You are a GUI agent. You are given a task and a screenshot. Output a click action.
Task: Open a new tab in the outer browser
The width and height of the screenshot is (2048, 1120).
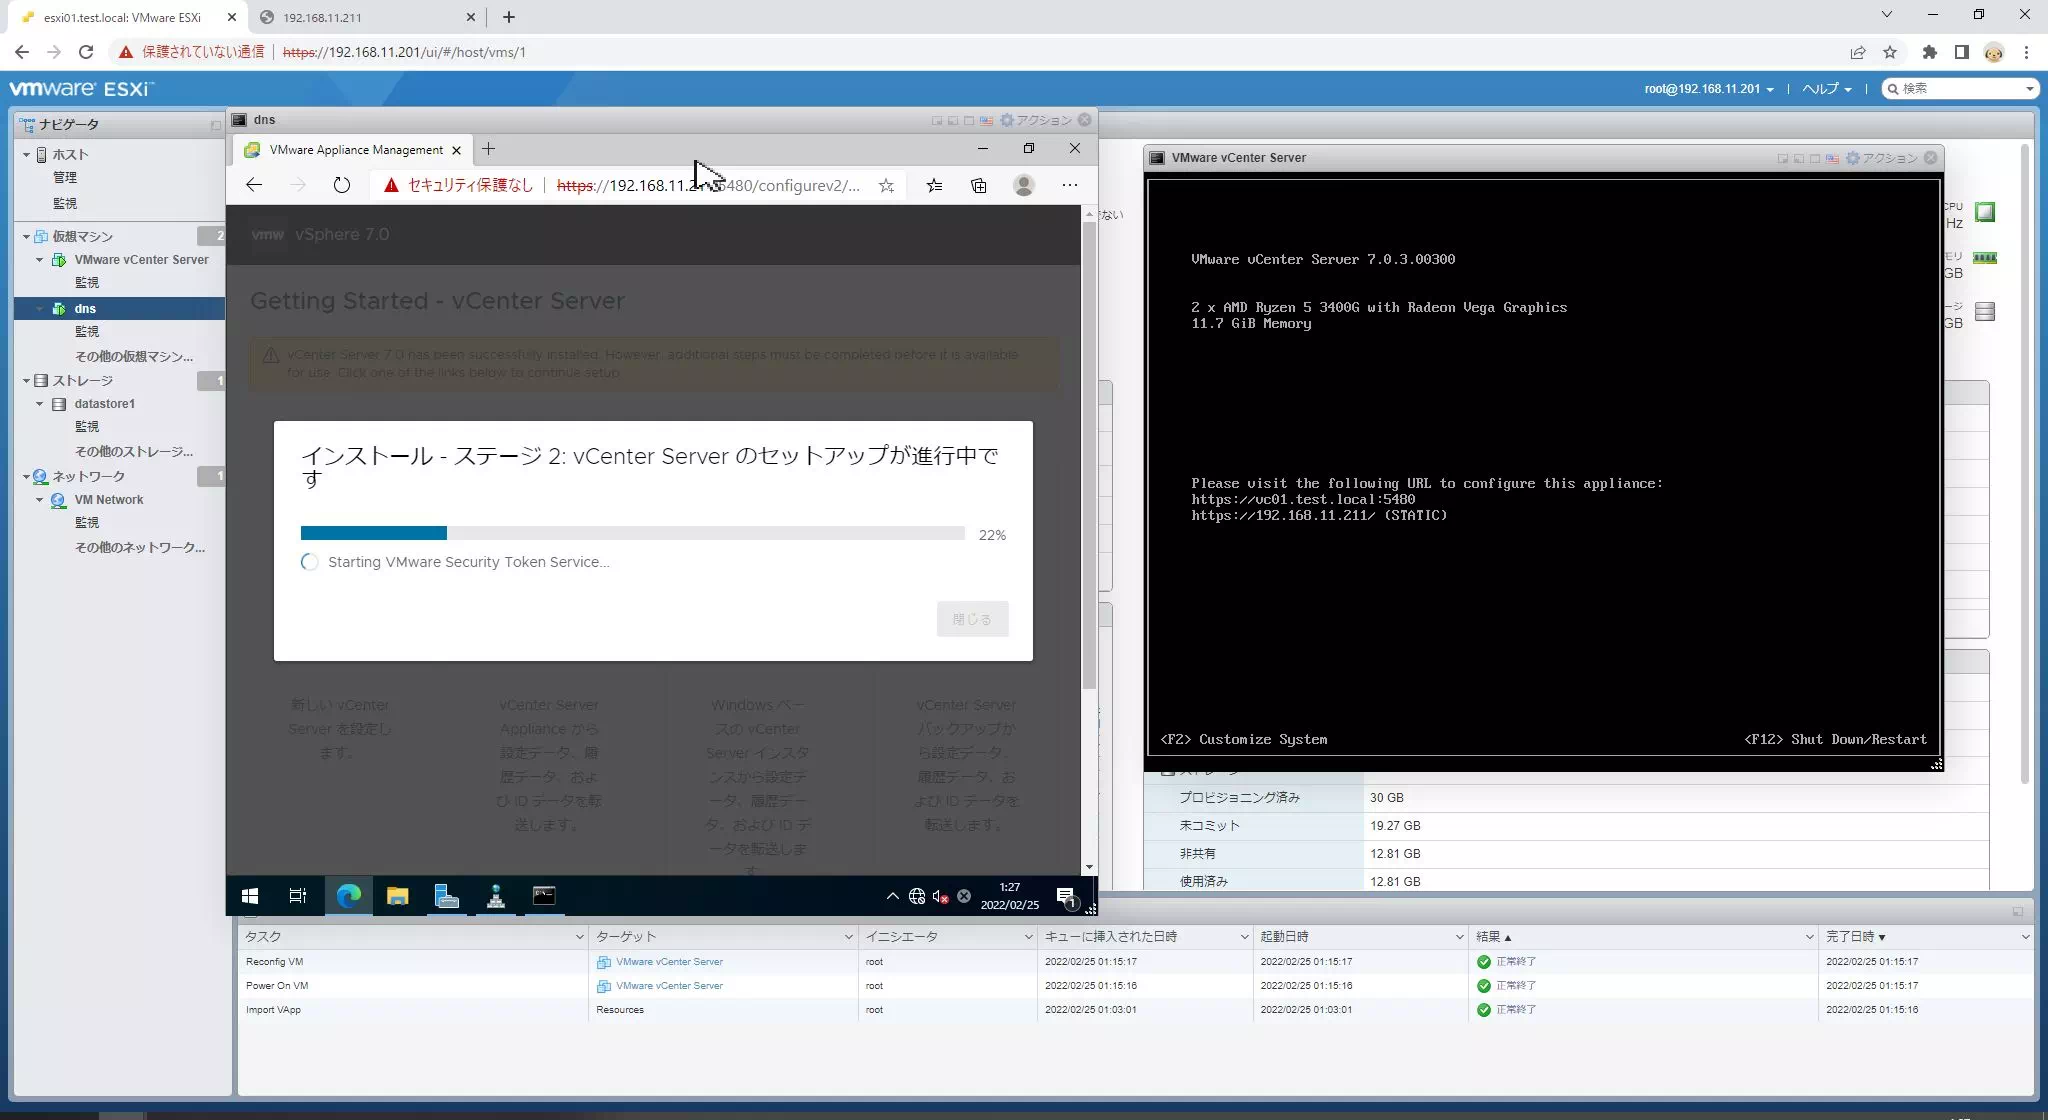click(x=509, y=17)
